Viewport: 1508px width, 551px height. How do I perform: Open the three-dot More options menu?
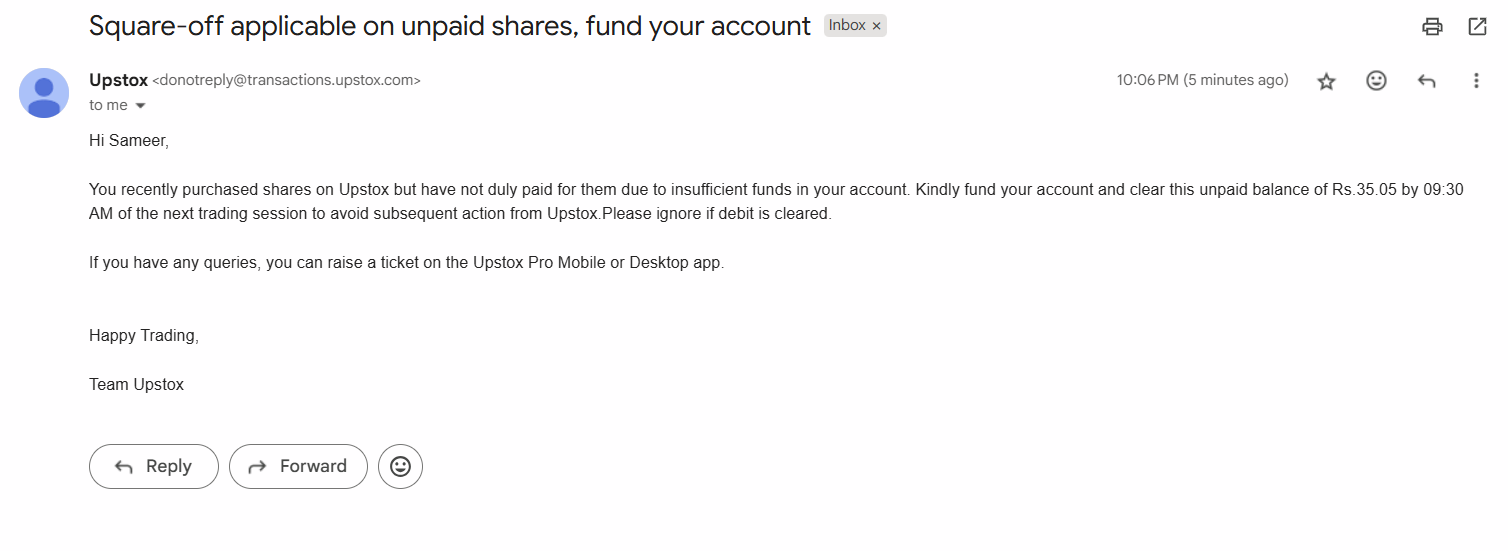pyautogui.click(x=1476, y=81)
